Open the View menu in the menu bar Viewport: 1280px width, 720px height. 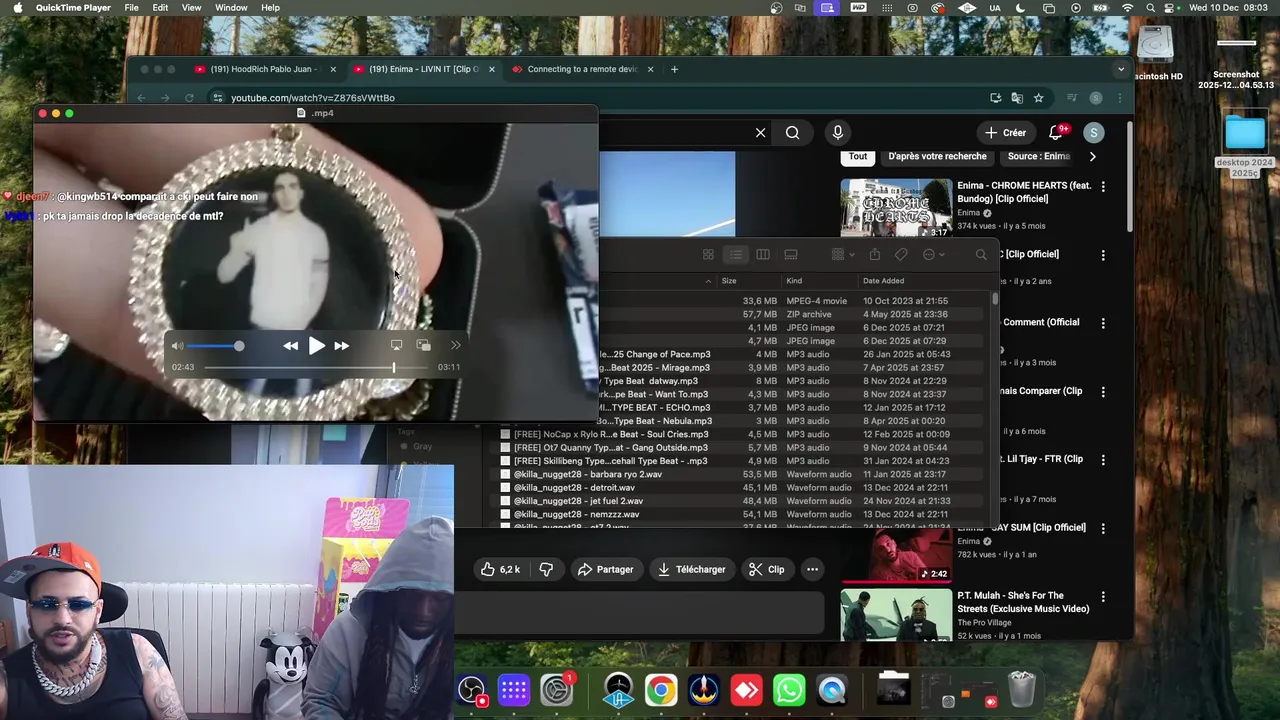[191, 8]
